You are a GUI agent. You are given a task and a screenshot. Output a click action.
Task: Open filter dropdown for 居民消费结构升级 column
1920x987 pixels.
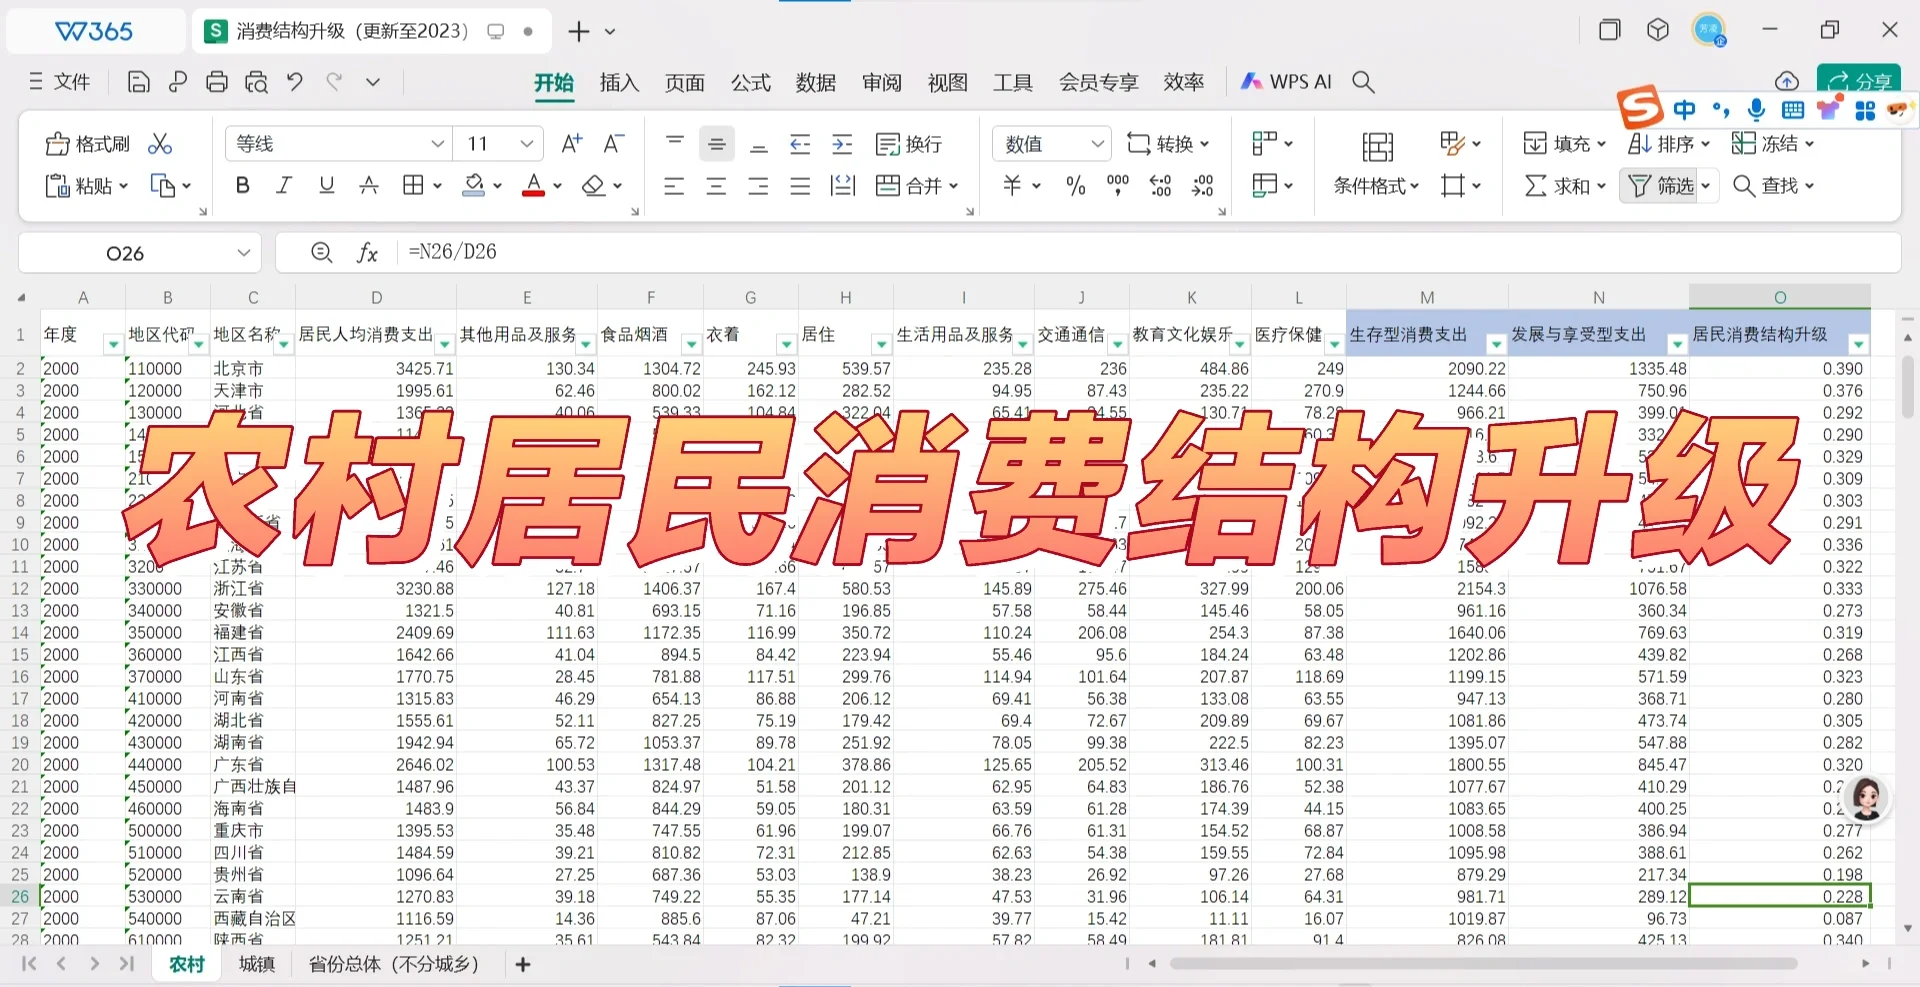click(1859, 345)
